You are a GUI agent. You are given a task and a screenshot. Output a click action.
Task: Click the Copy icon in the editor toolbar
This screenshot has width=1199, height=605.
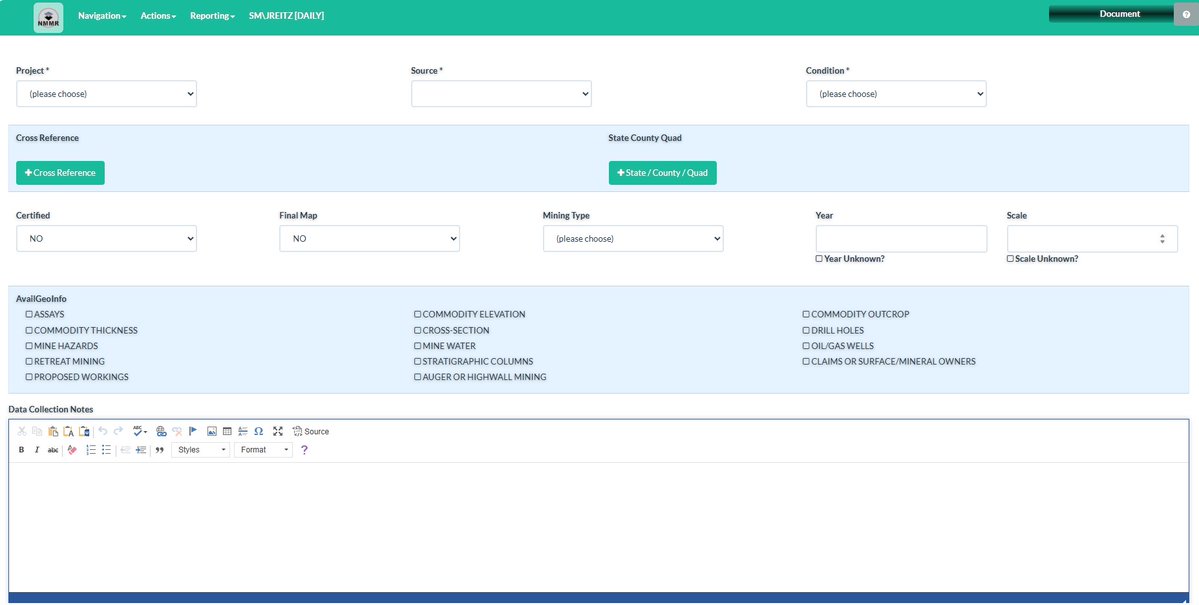click(37, 431)
